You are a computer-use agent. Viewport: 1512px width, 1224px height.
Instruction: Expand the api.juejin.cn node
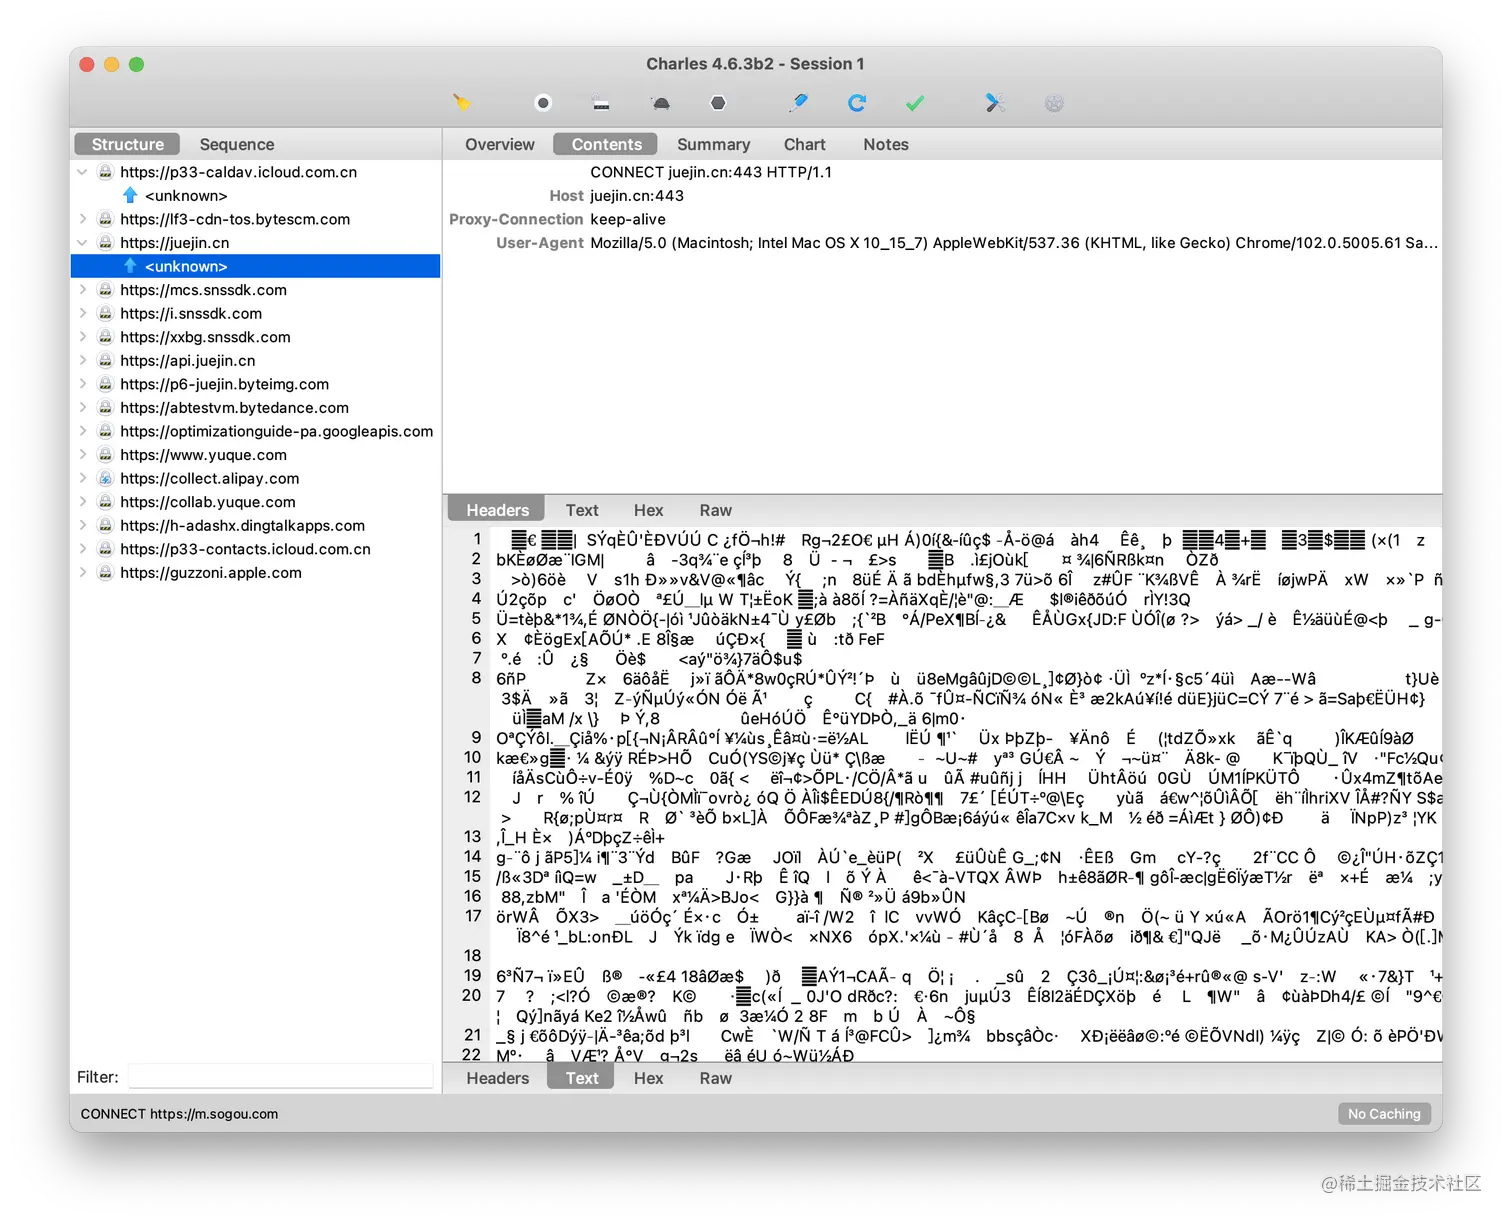[x=82, y=360]
